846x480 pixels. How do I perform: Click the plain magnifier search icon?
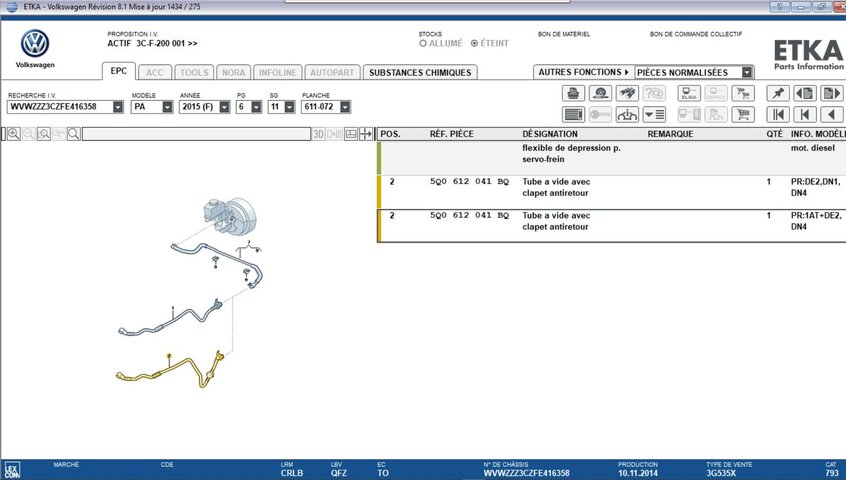point(74,134)
